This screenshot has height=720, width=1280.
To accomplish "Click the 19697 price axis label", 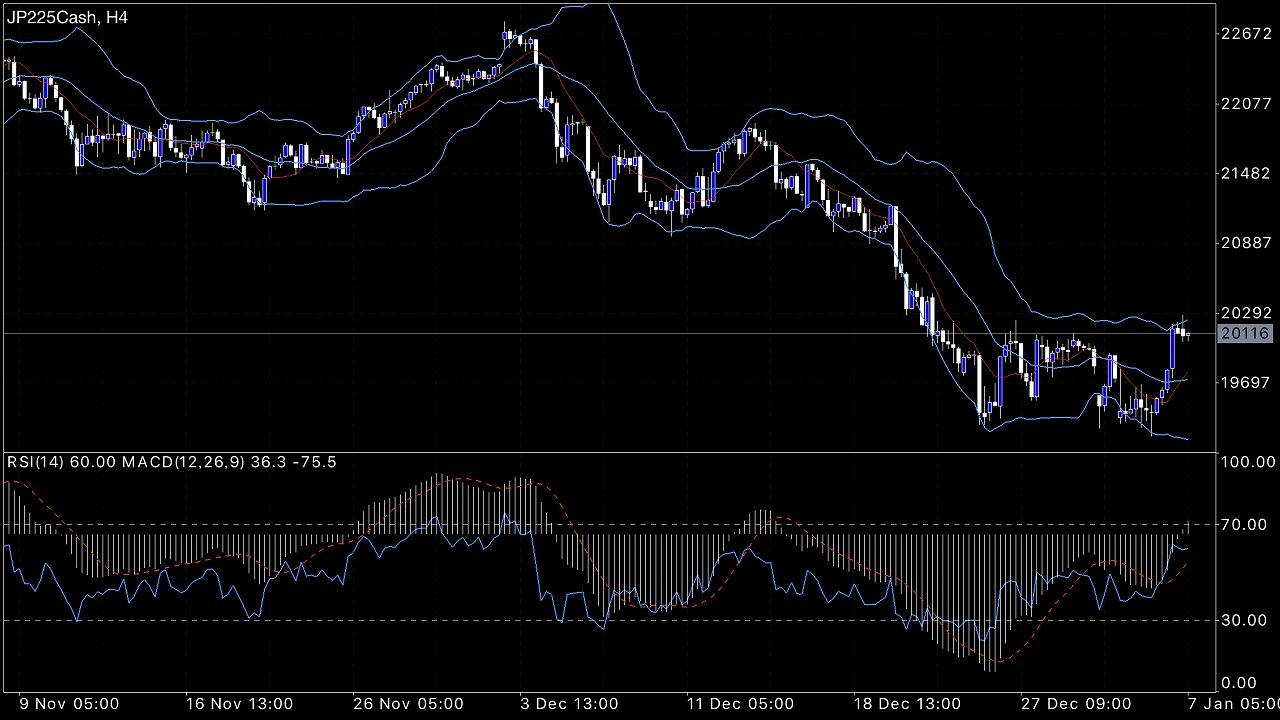I will [1245, 383].
